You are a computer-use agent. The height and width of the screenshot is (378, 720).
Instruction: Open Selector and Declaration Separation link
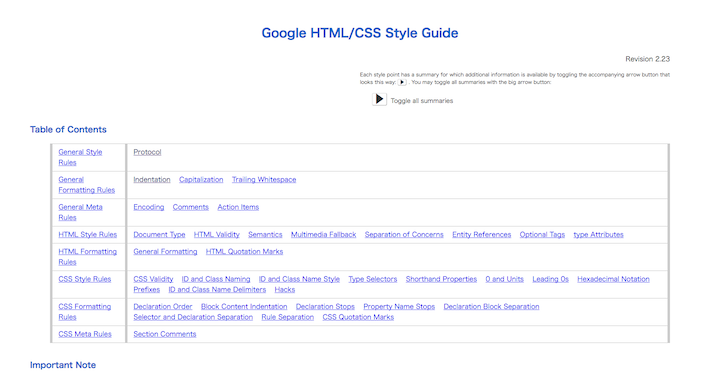coord(193,317)
